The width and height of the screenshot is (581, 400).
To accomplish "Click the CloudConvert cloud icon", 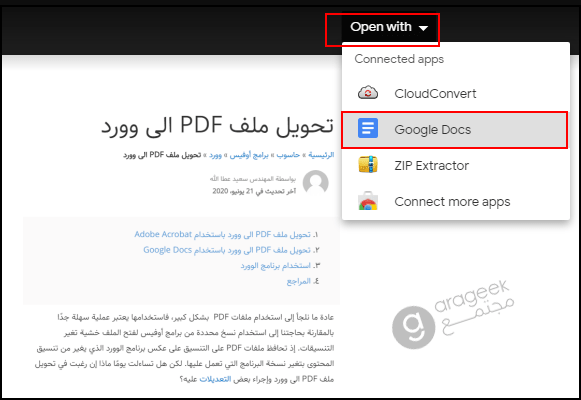I will tap(368, 93).
